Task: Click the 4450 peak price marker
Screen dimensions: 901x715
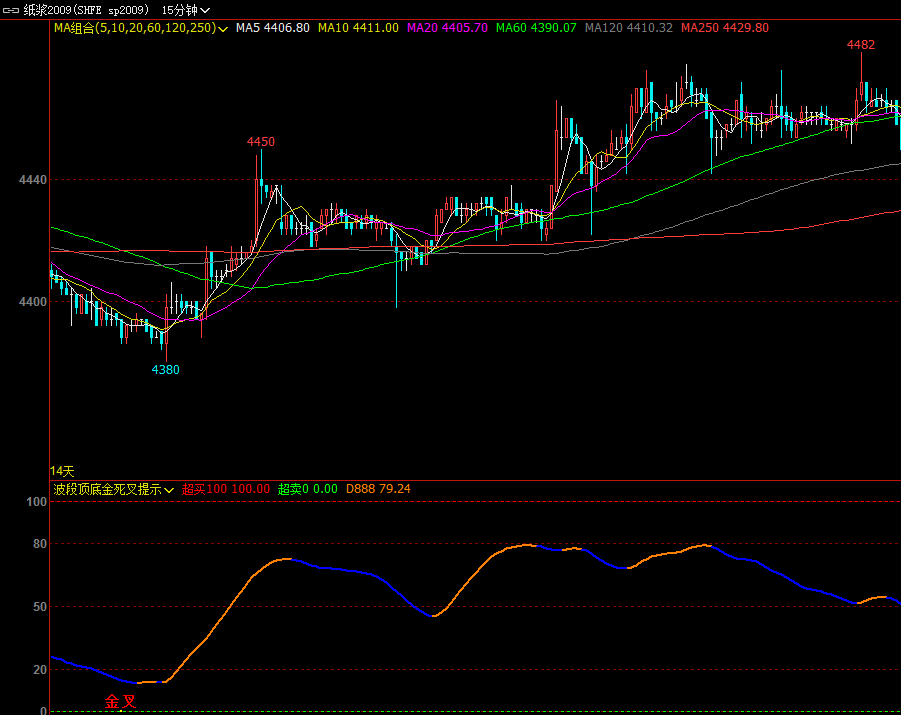Action: [261, 141]
